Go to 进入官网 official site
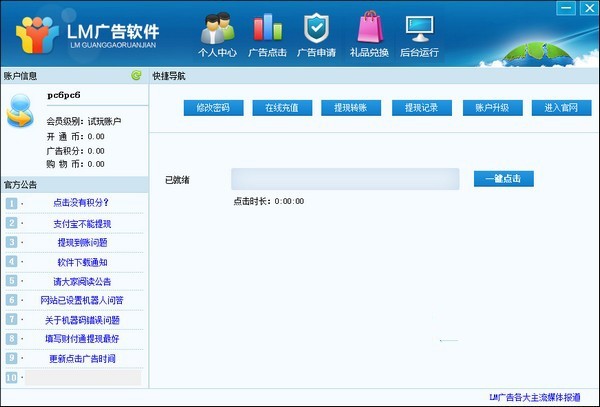 (561, 108)
